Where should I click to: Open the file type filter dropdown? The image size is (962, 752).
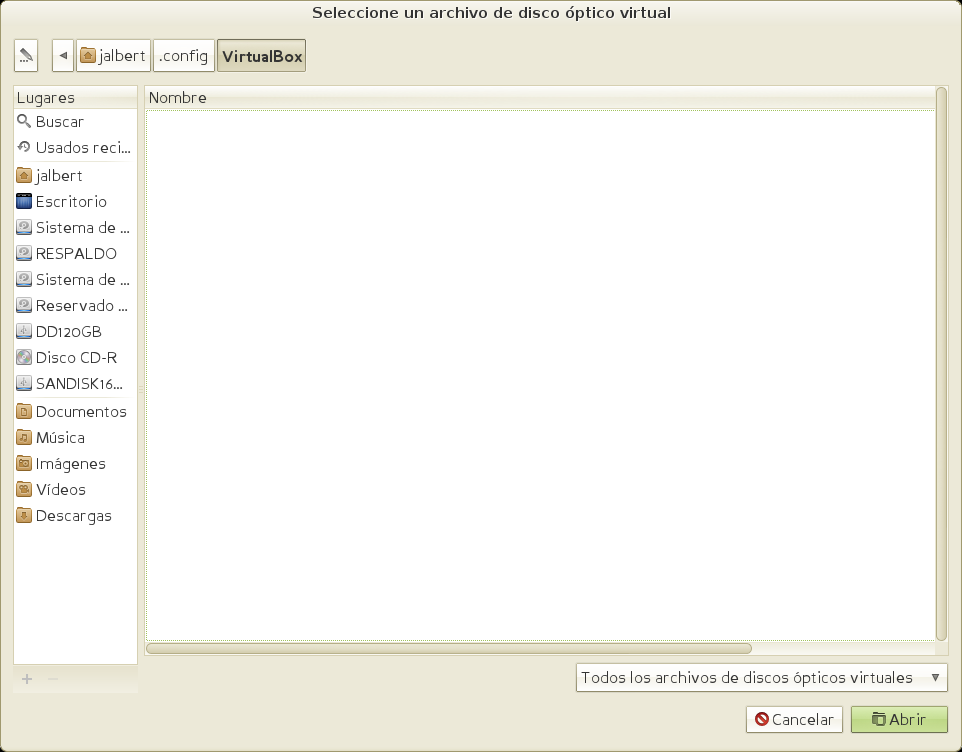click(x=762, y=678)
